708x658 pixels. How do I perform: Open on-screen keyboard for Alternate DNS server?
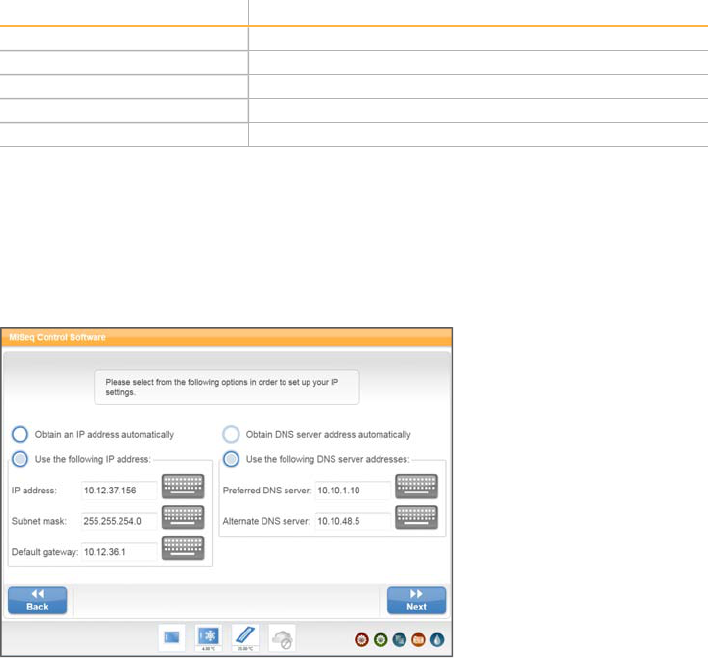tap(416, 517)
